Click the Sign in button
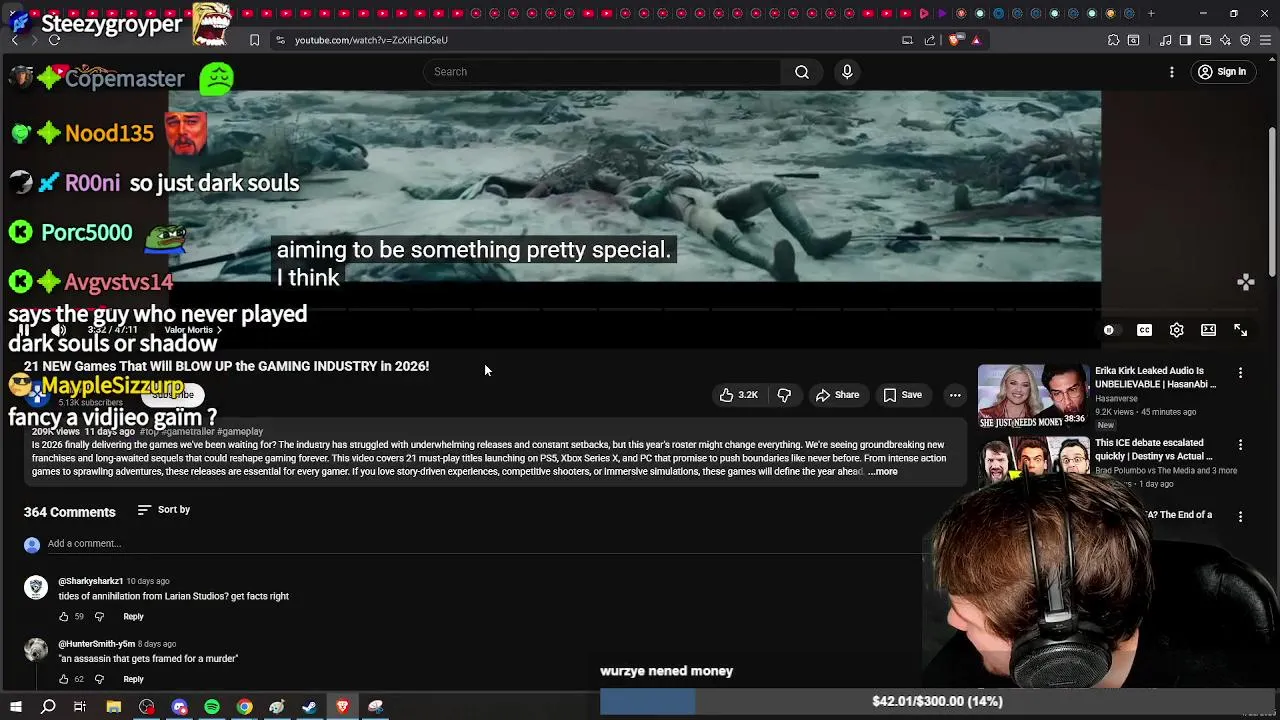Image resolution: width=1280 pixels, height=720 pixels. coord(1222,72)
